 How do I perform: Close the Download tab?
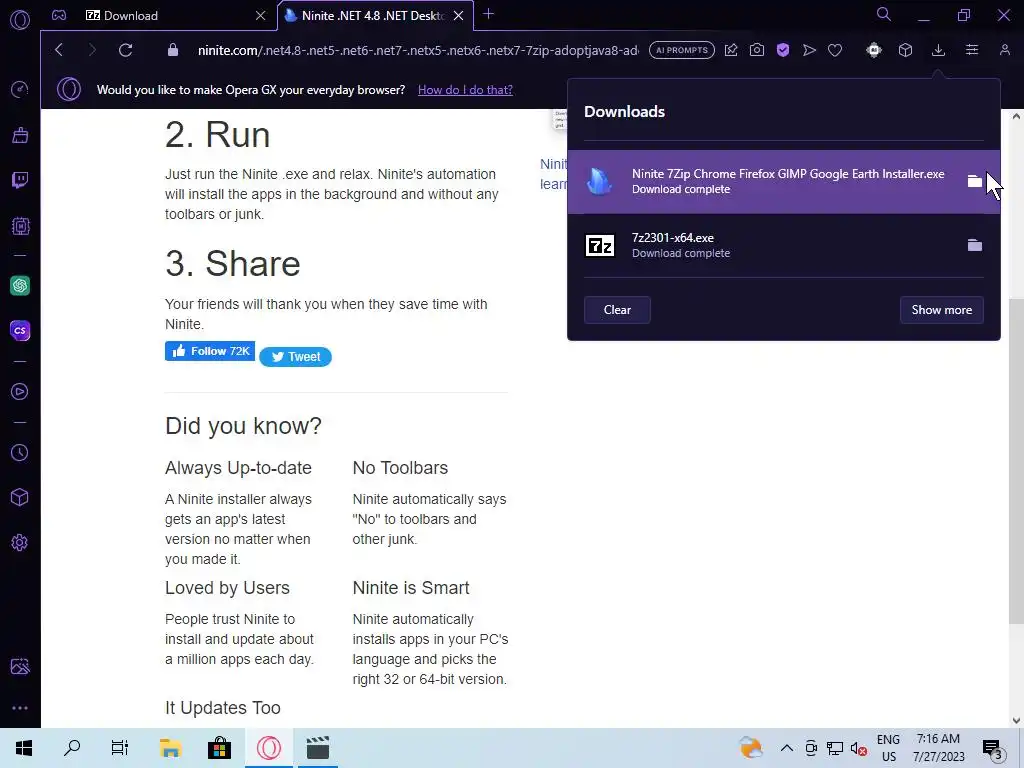coord(261,15)
